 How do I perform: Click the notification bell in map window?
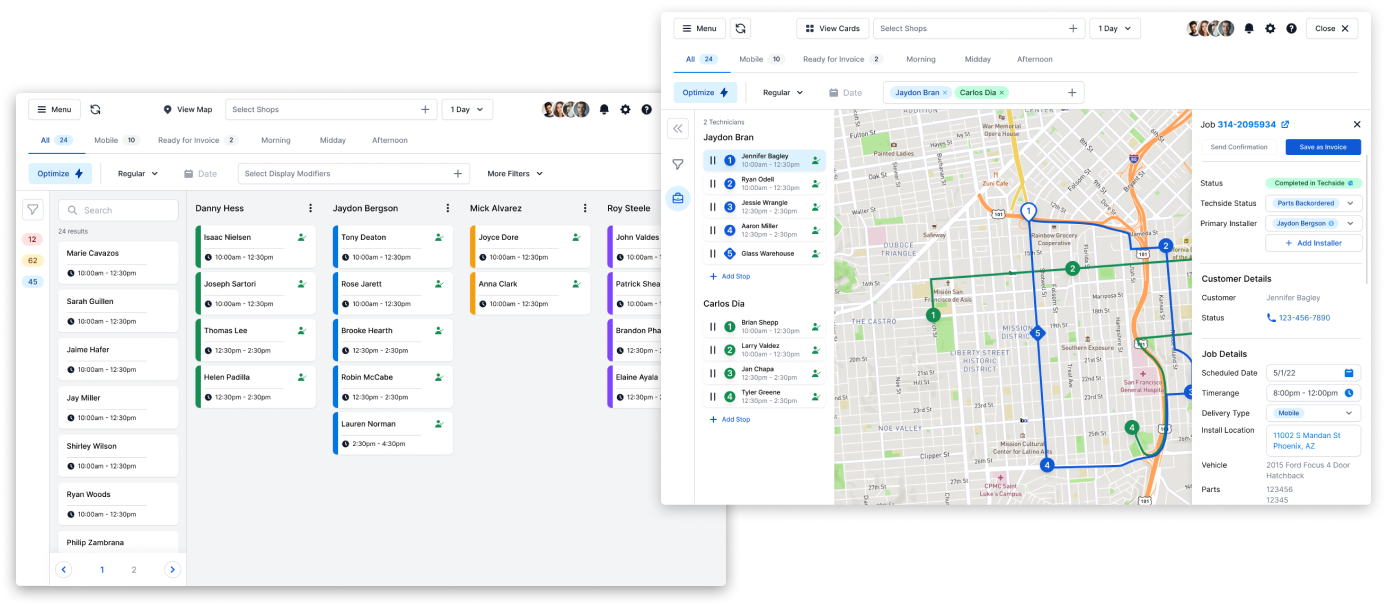1249,29
